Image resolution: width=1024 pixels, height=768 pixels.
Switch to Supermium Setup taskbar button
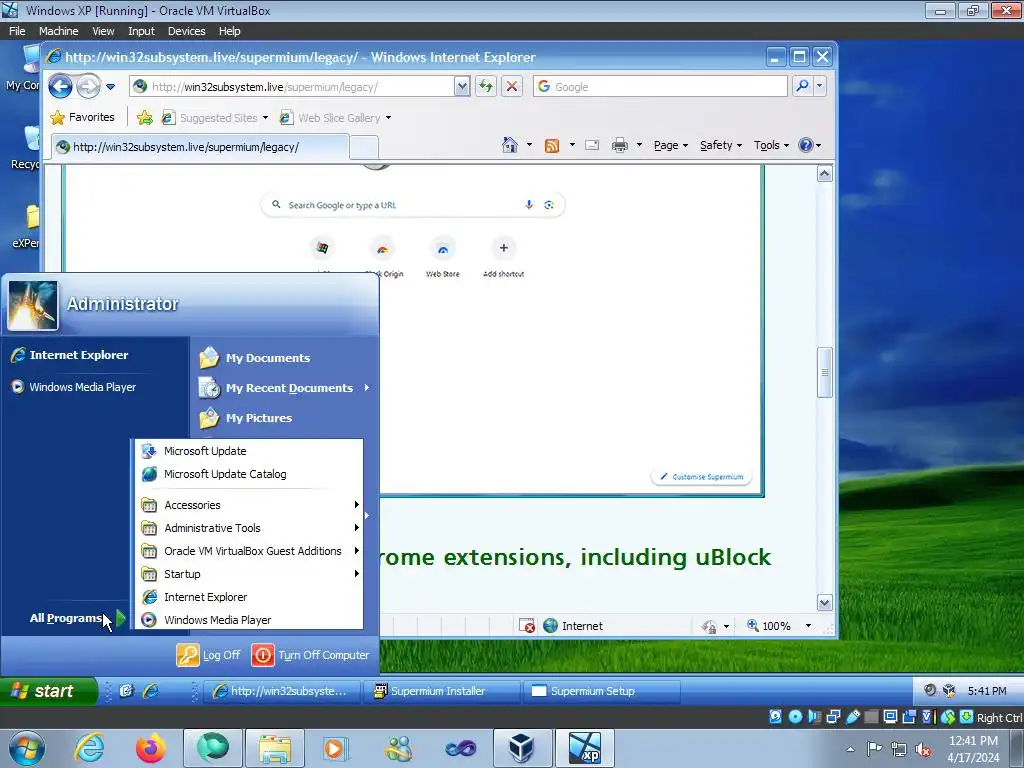click(x=601, y=691)
